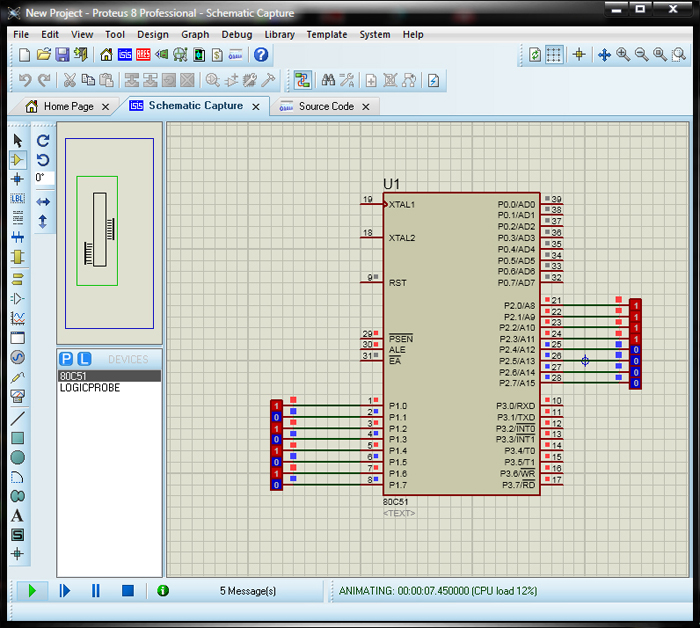Open the Design menu
Viewport: 700px width, 628px height.
coord(153,34)
